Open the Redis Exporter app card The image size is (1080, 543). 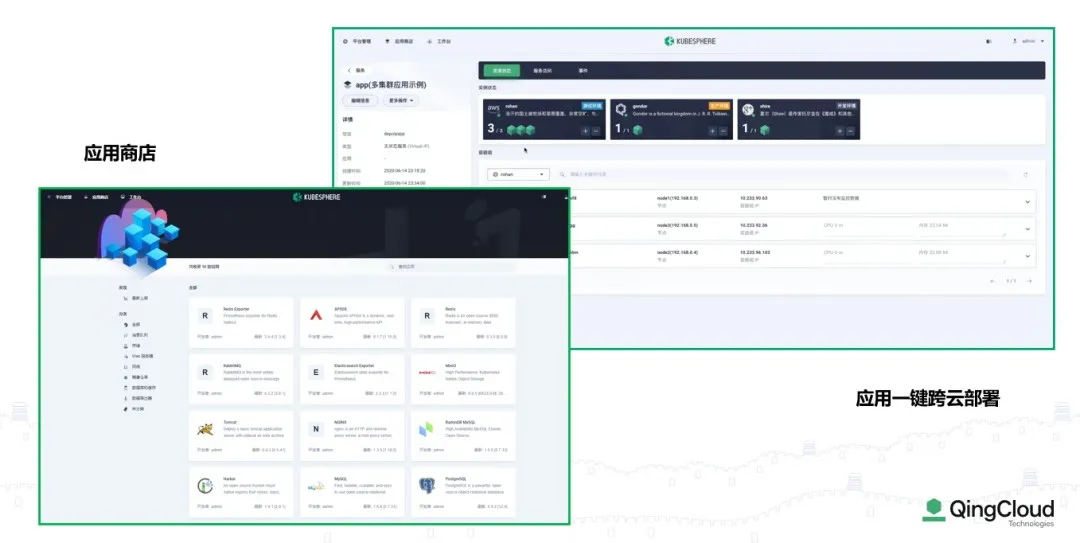pos(241,322)
